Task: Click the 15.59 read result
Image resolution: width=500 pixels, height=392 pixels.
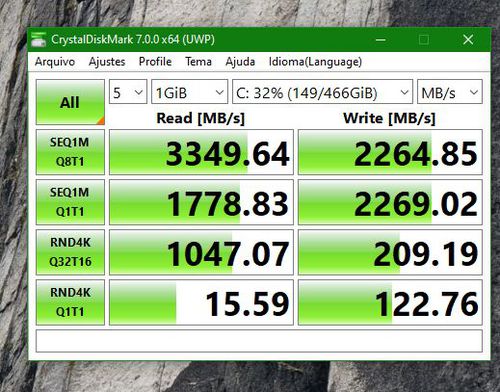Action: pyautogui.click(x=201, y=302)
